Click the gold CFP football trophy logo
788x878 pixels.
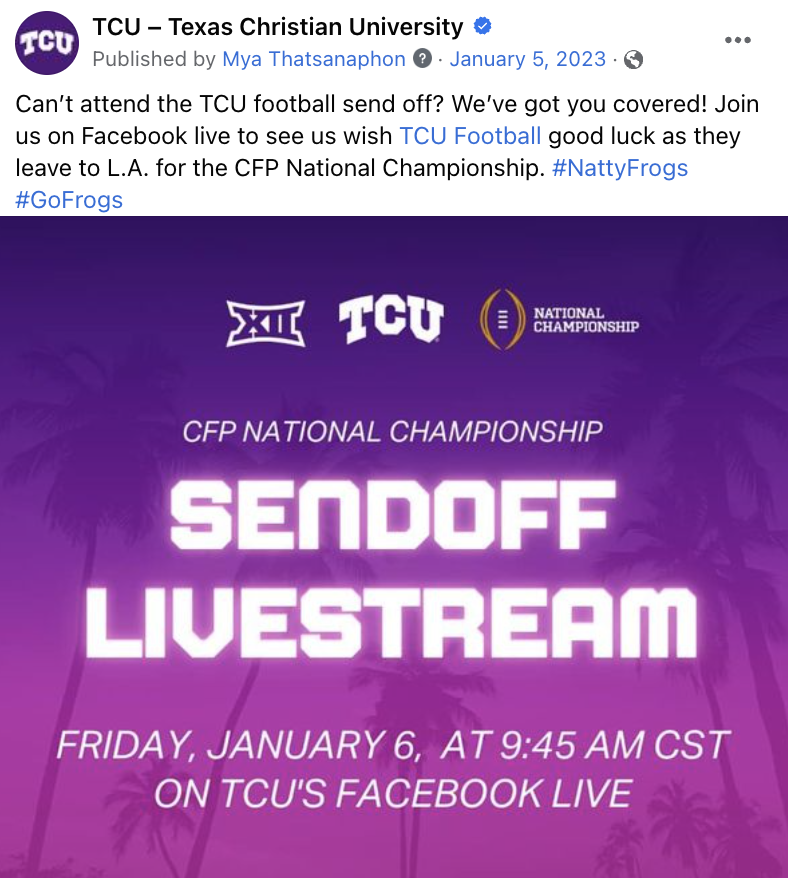pyautogui.click(x=502, y=319)
